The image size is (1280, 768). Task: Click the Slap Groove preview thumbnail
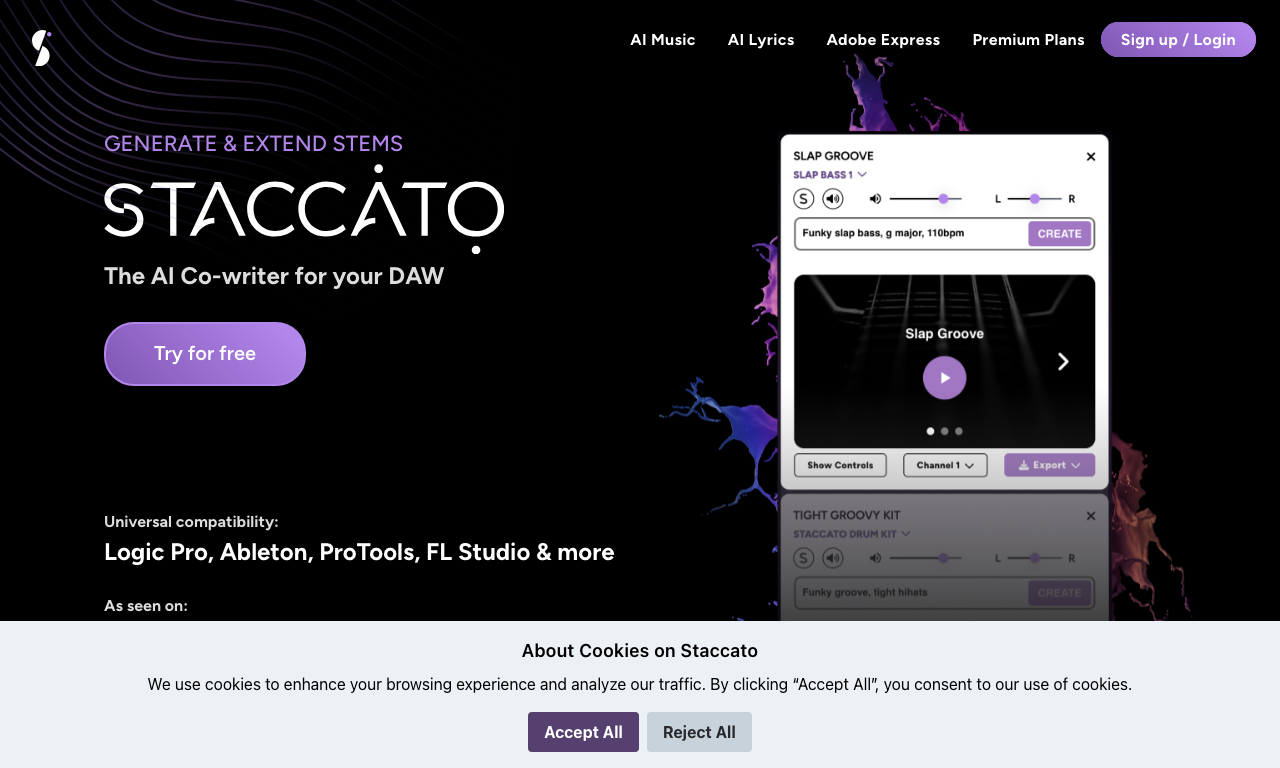click(x=945, y=362)
